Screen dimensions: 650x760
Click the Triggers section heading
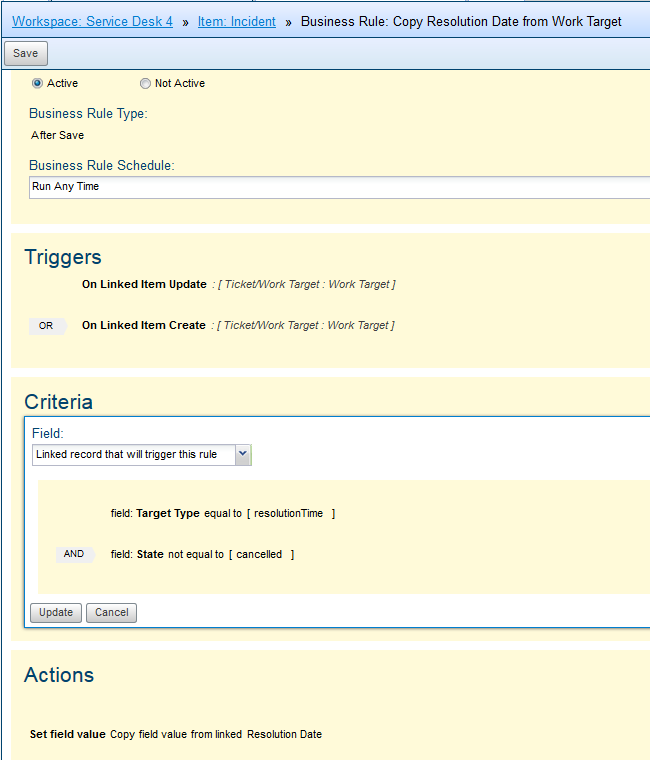click(63, 258)
